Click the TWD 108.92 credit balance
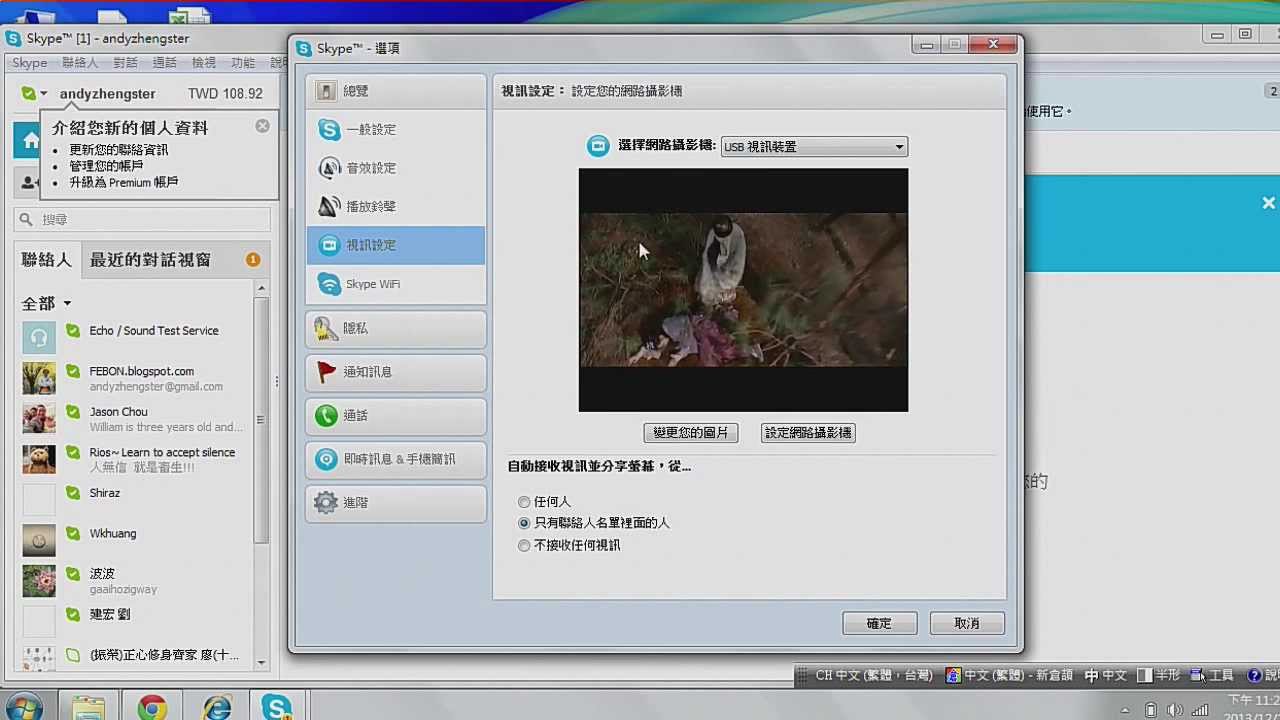The width and height of the screenshot is (1280, 720). 225,94
